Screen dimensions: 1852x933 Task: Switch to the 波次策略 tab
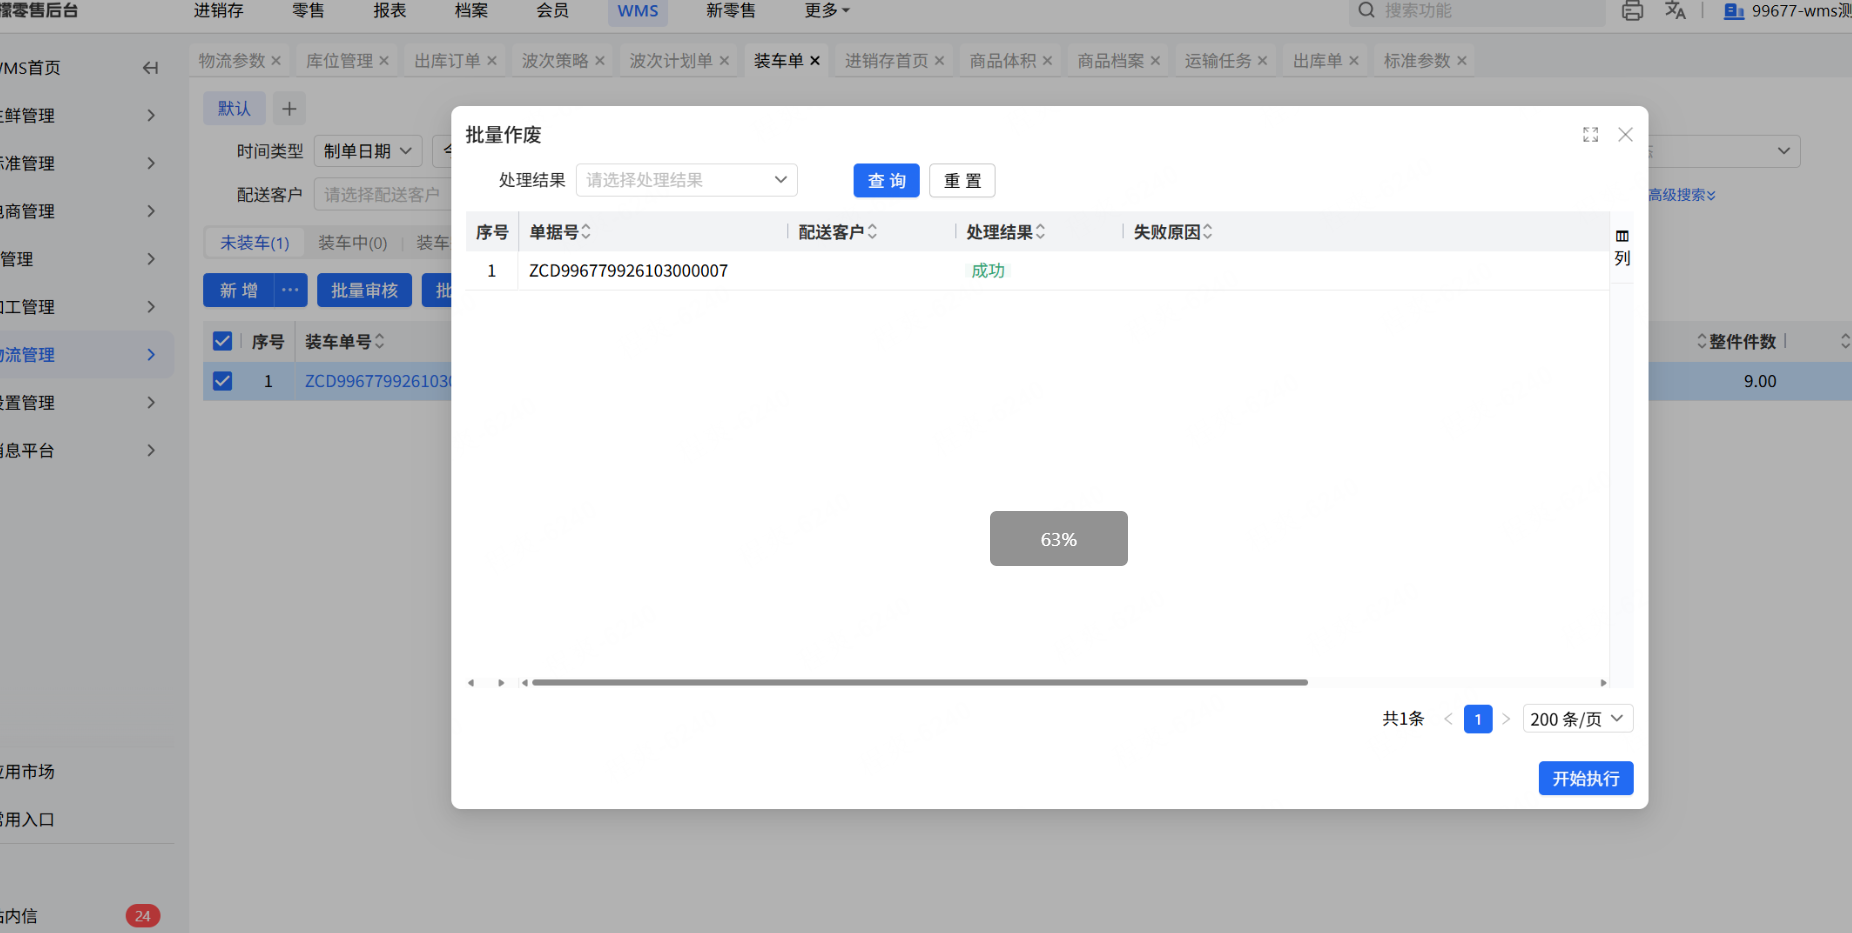[x=554, y=61]
